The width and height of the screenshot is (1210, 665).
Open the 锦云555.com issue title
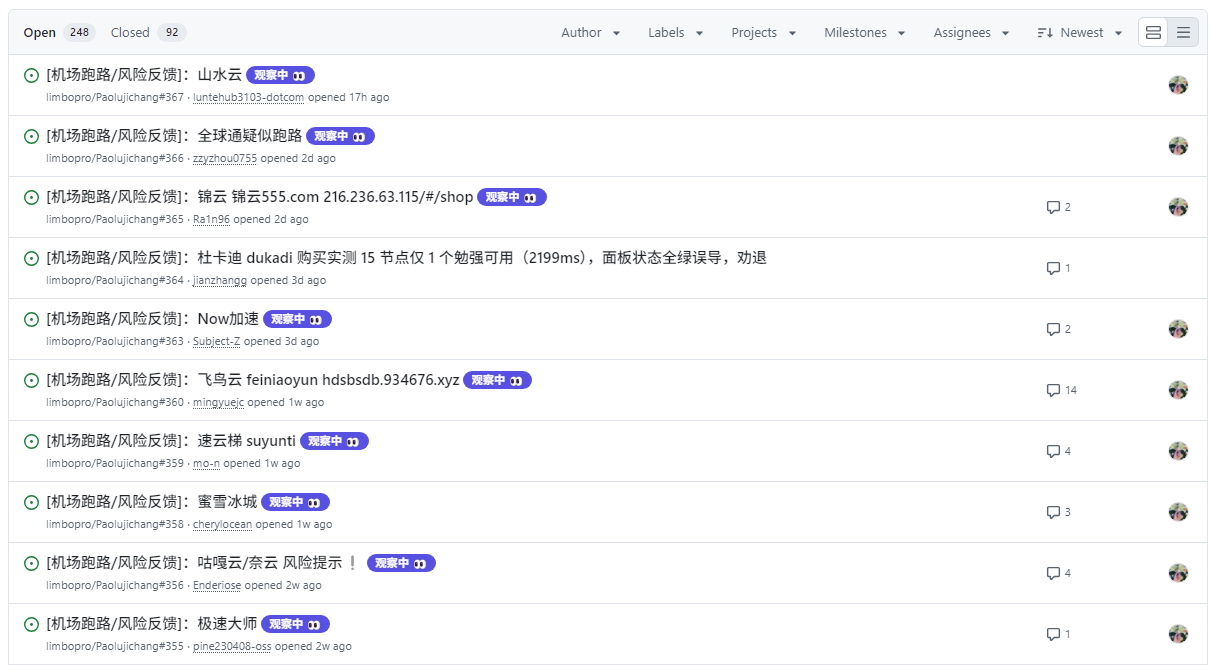(x=259, y=197)
